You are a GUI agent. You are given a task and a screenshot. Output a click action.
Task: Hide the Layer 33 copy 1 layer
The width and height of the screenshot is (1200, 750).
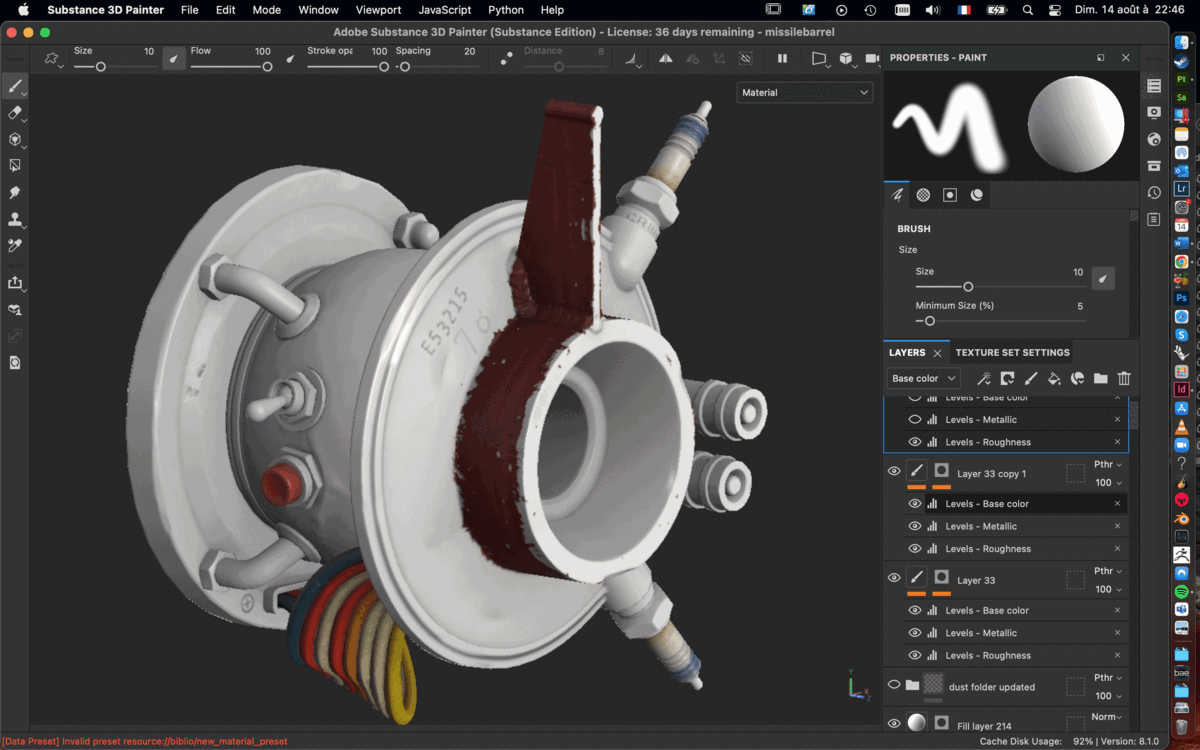click(x=894, y=470)
